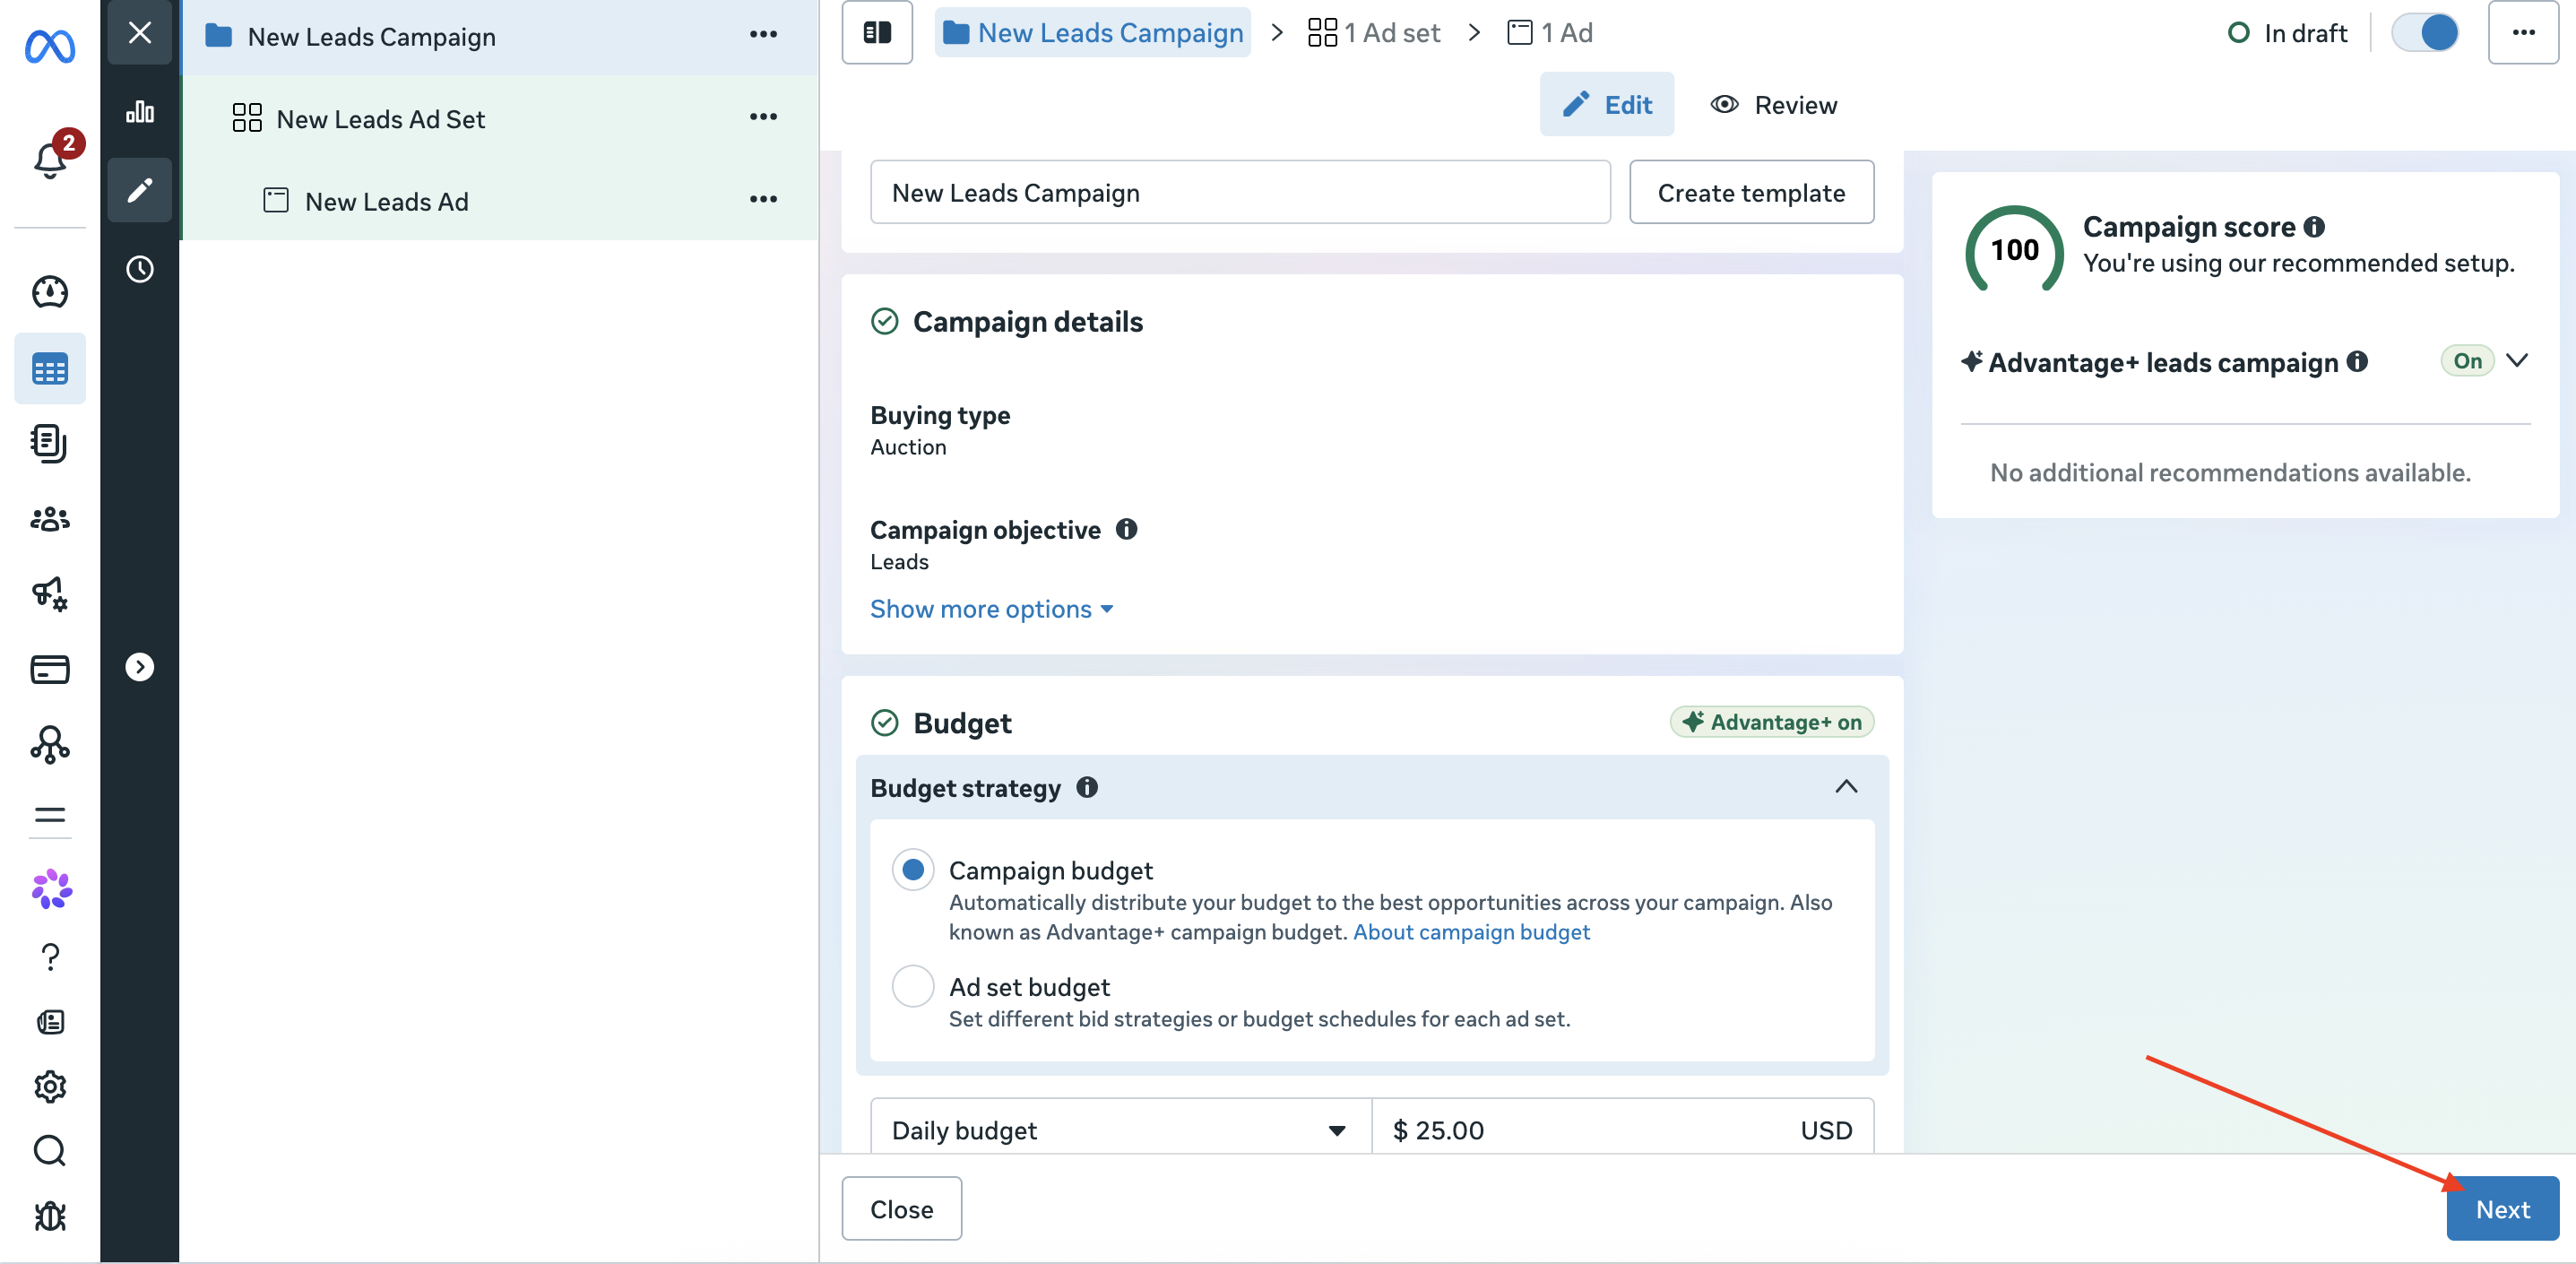2576x1264 pixels.
Task: Open Campaign objective info icon
Action: click(x=1126, y=529)
